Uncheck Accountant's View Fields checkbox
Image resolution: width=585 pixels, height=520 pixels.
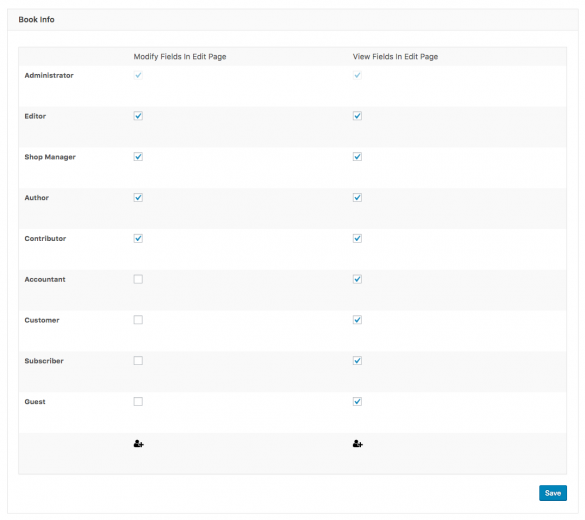click(357, 279)
